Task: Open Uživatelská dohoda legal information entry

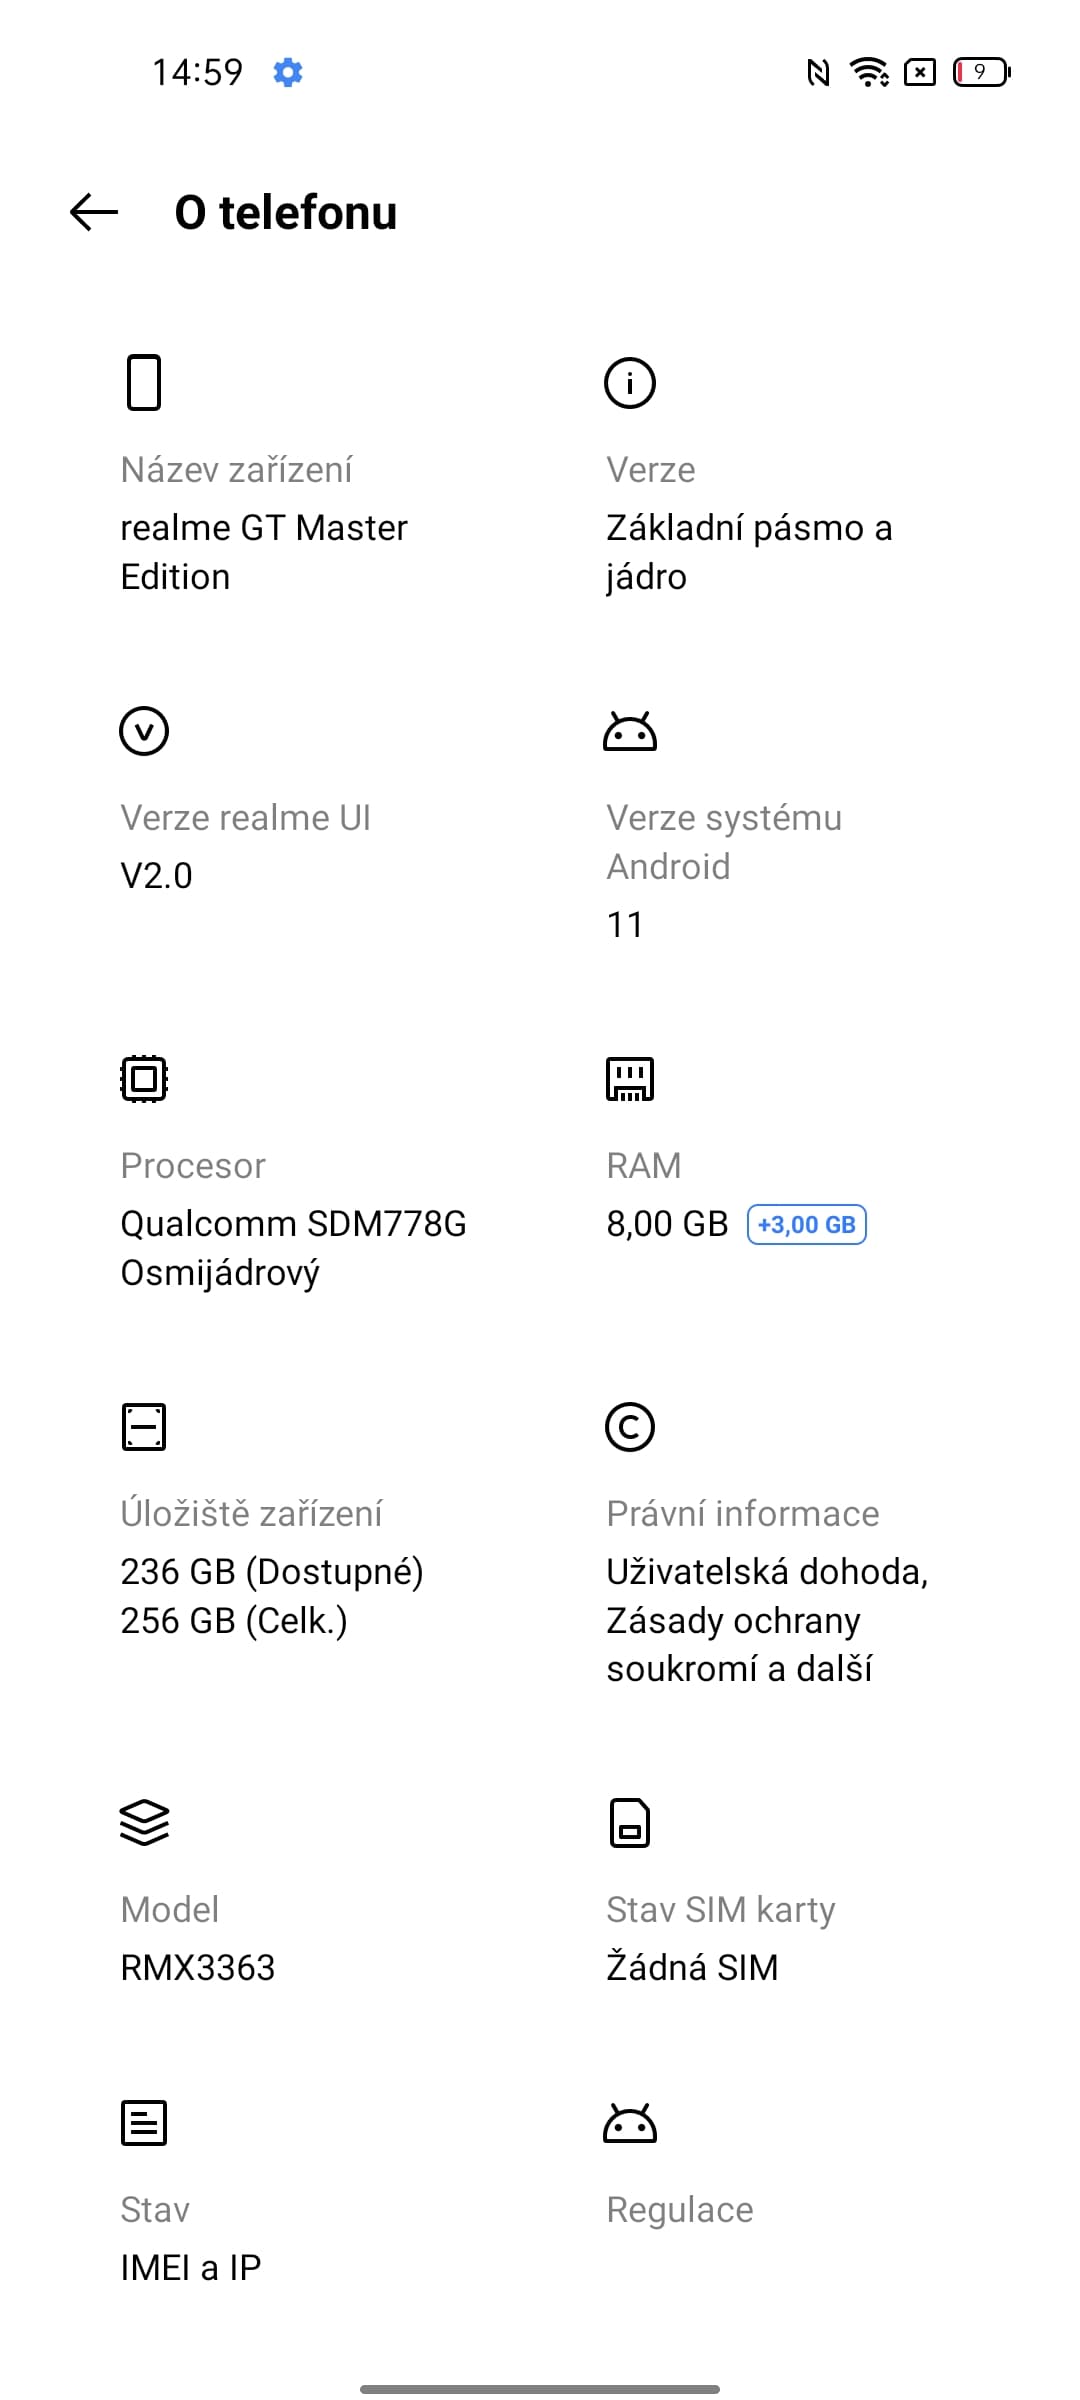Action: point(767,1620)
